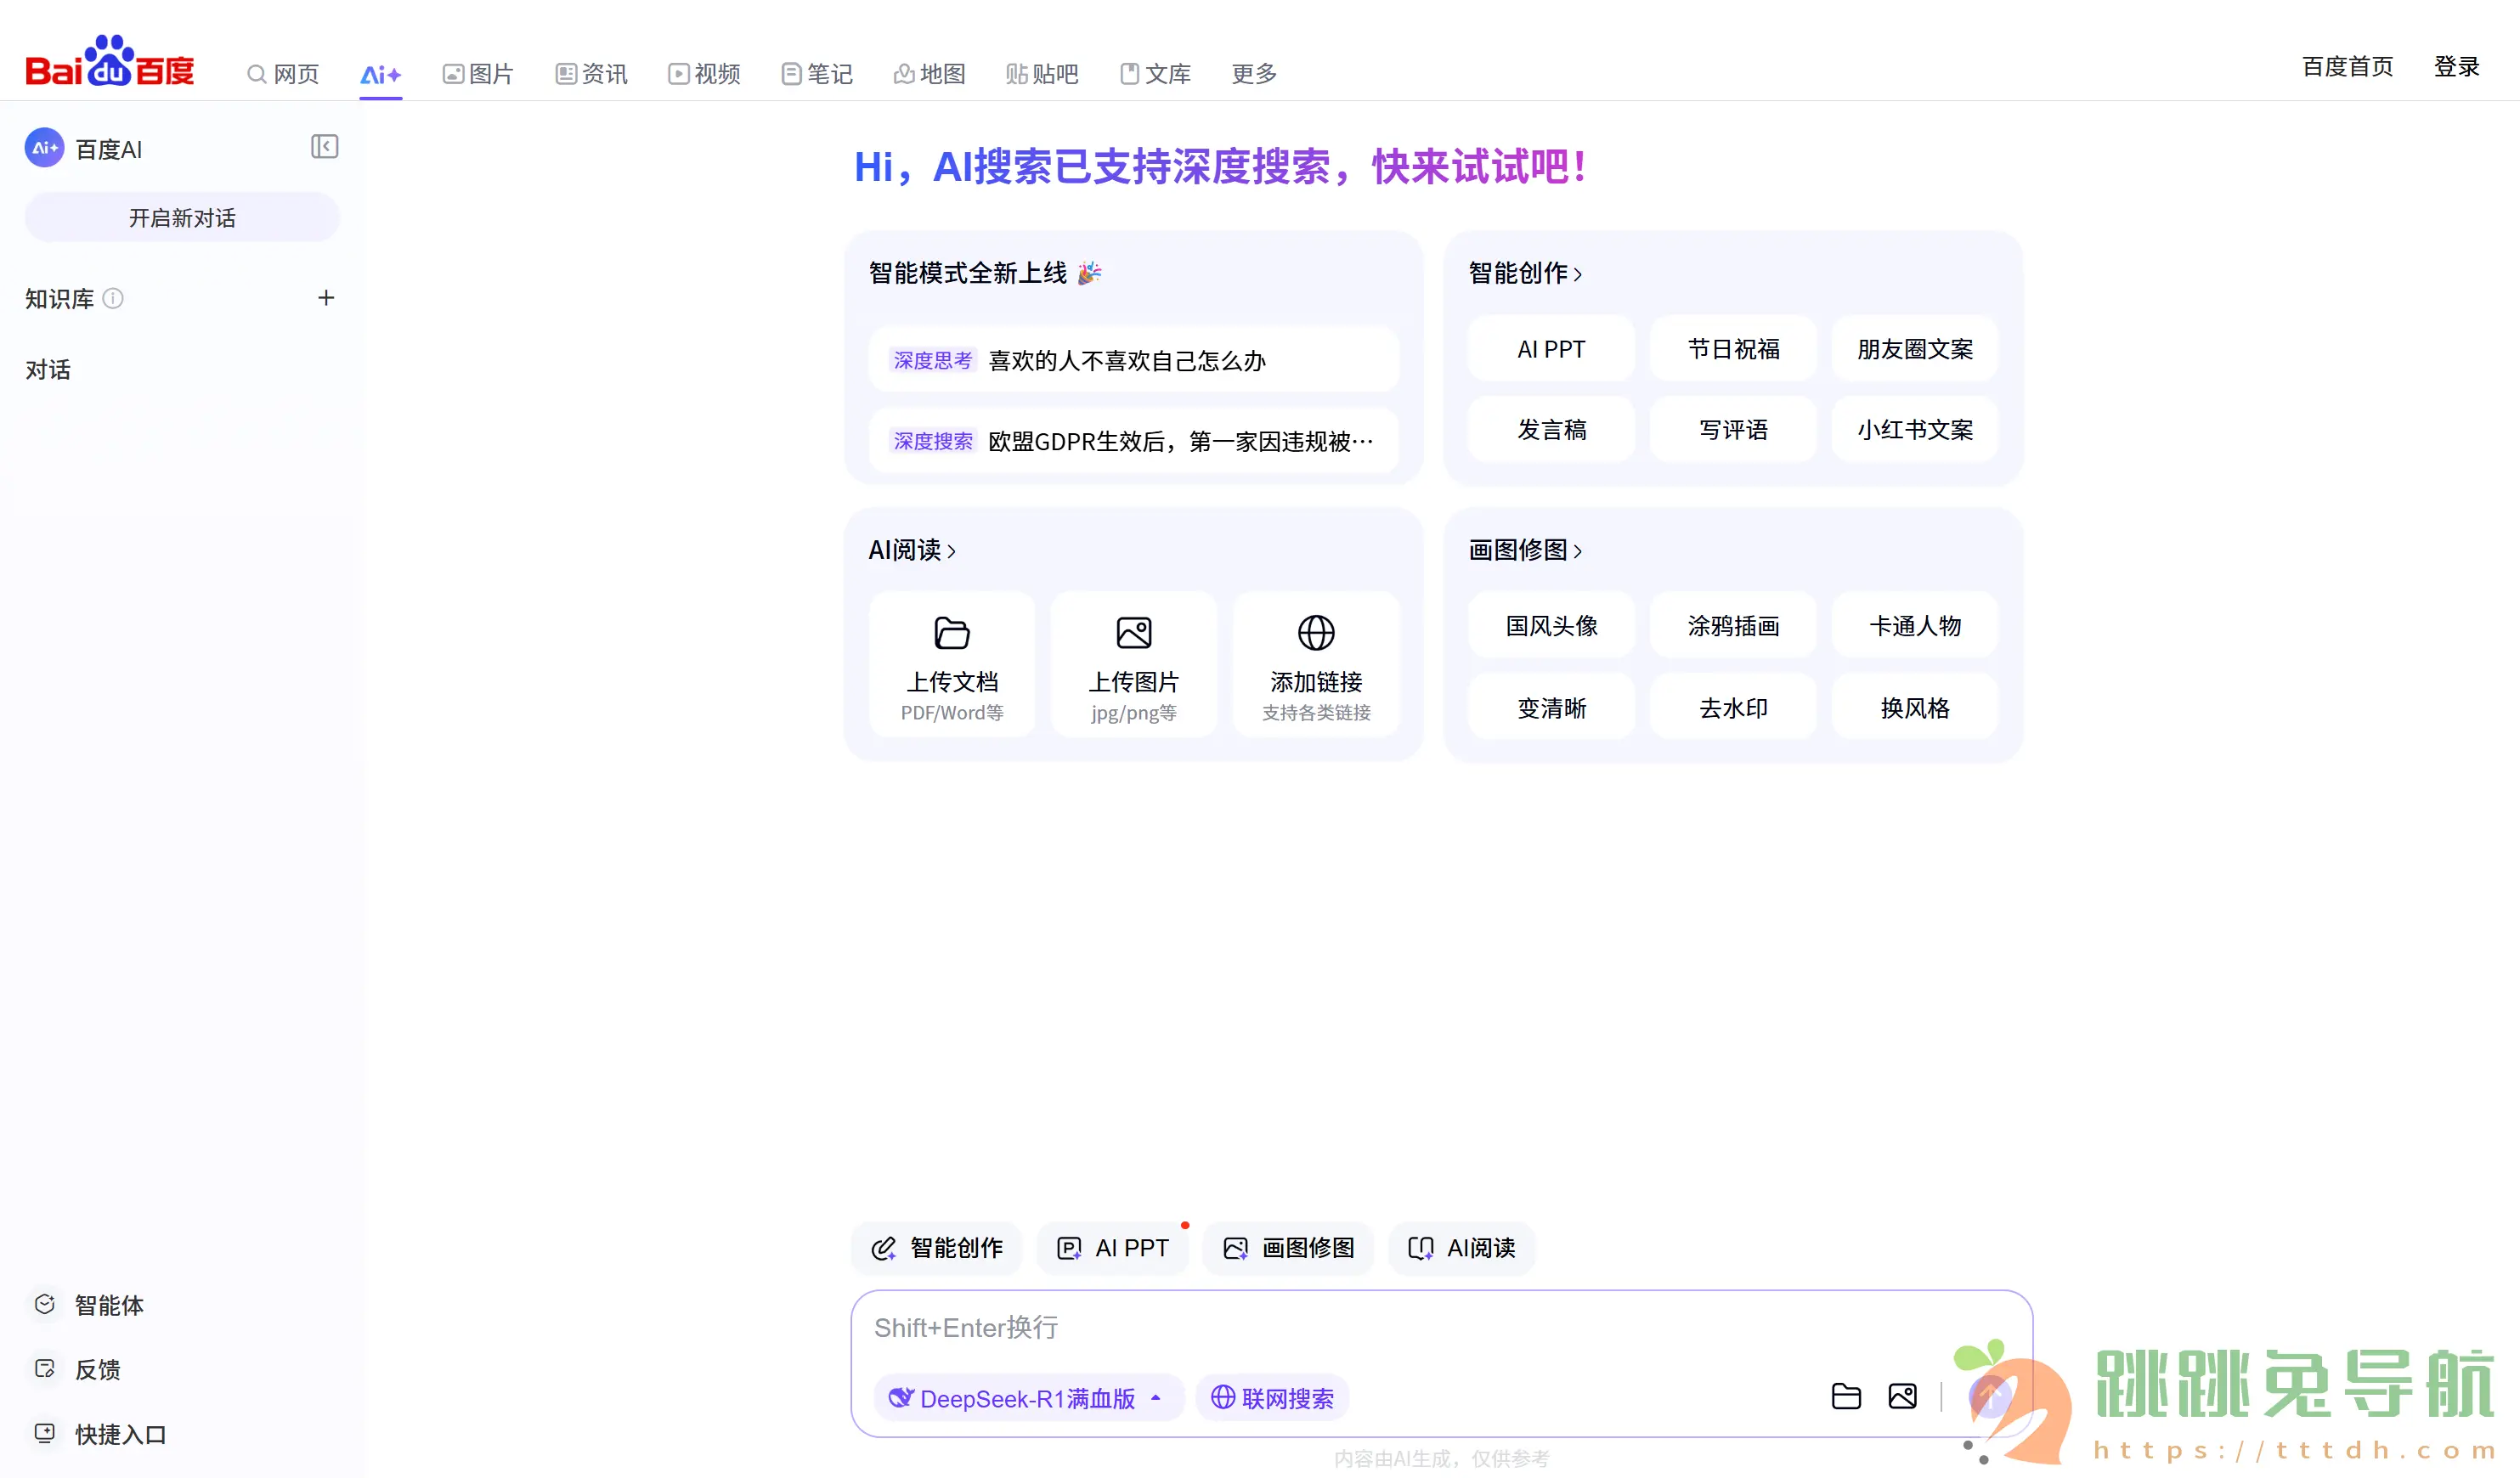This screenshot has height=1478, width=2520.
Task: Click 节日祝福 button
Action: (x=1733, y=349)
